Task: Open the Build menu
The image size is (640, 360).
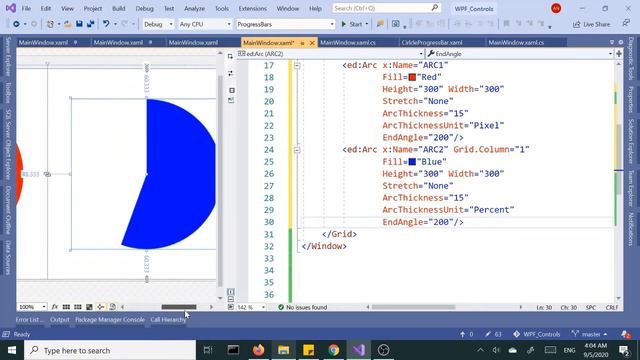Action: coord(119,9)
